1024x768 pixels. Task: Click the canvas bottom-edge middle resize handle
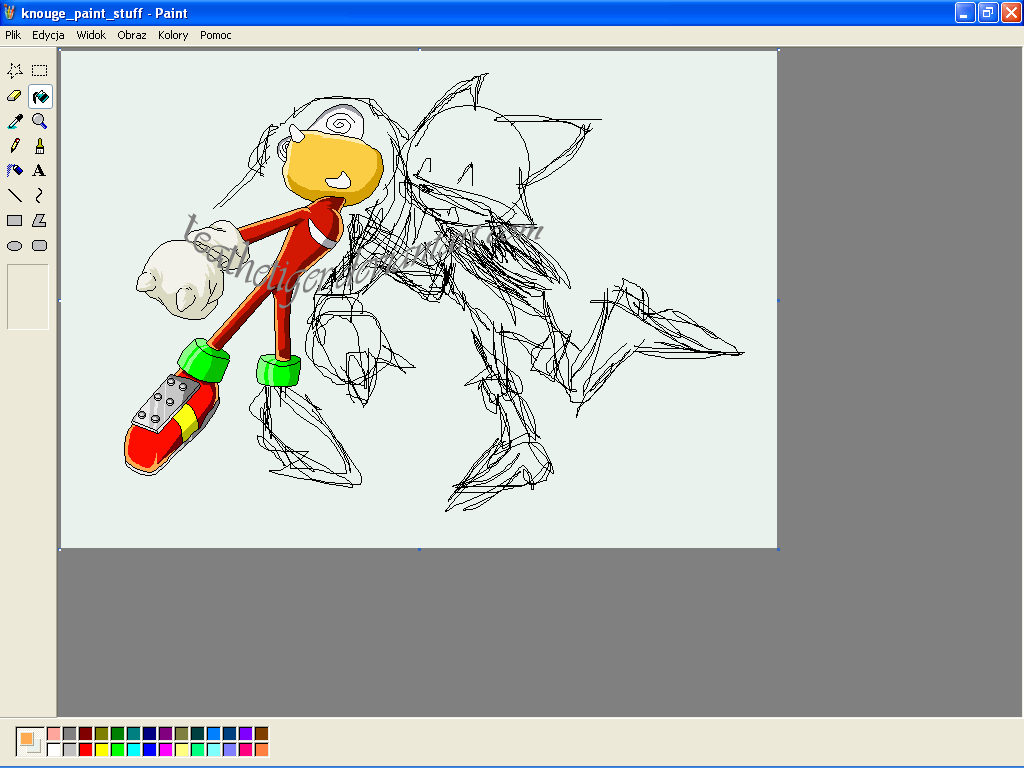pos(419,549)
